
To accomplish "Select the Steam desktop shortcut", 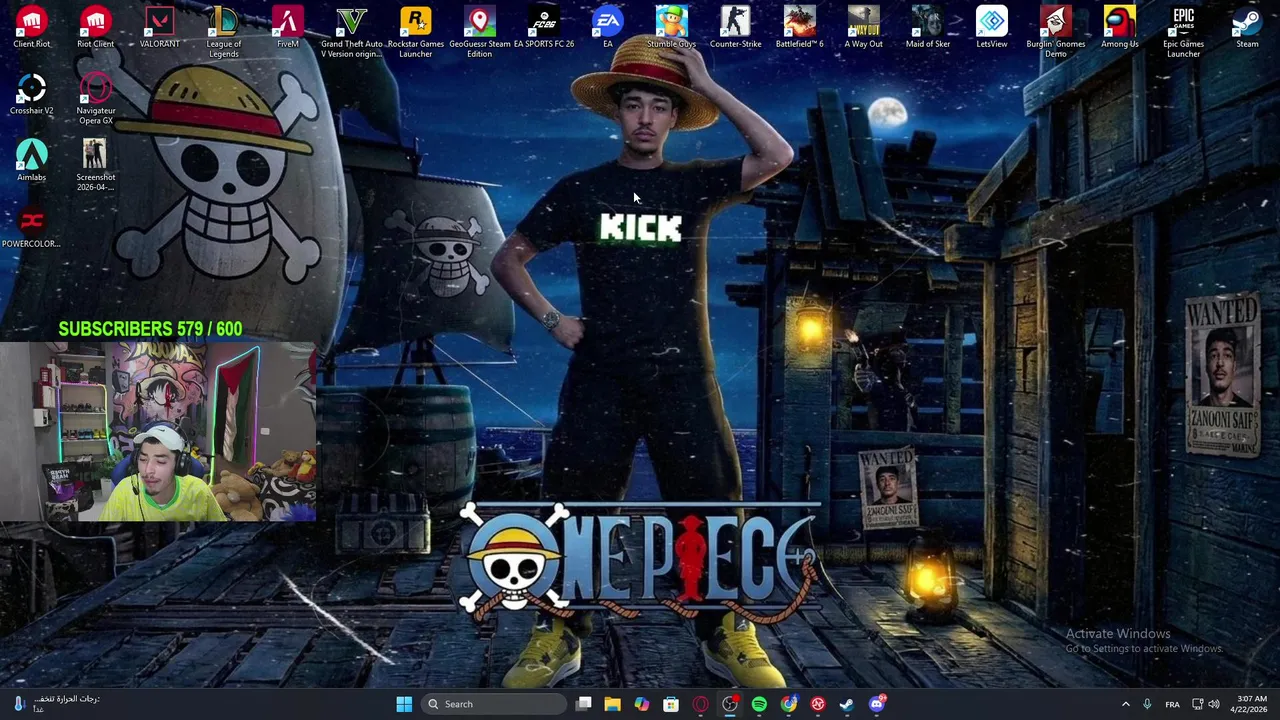I will click(x=1247, y=27).
